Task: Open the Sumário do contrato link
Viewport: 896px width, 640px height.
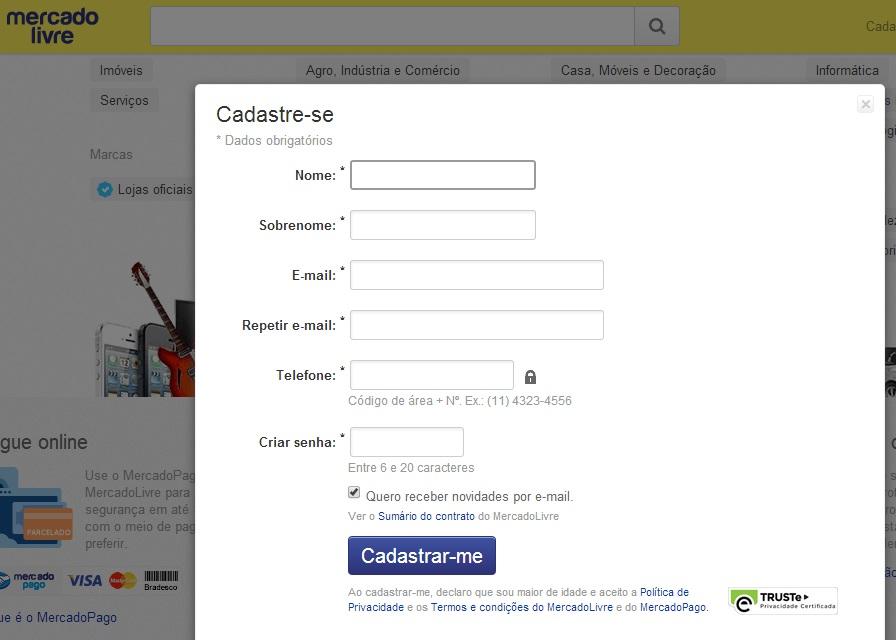Action: tap(426, 517)
